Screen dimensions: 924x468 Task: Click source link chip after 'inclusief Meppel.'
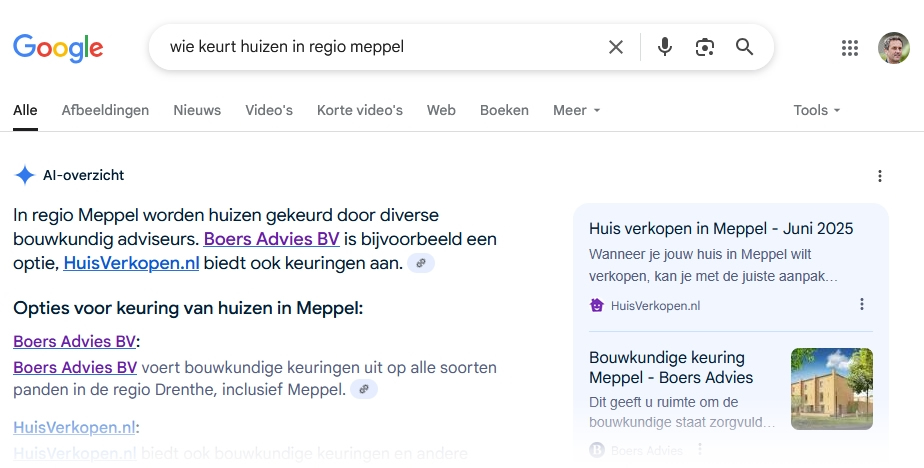pyautogui.click(x=364, y=390)
